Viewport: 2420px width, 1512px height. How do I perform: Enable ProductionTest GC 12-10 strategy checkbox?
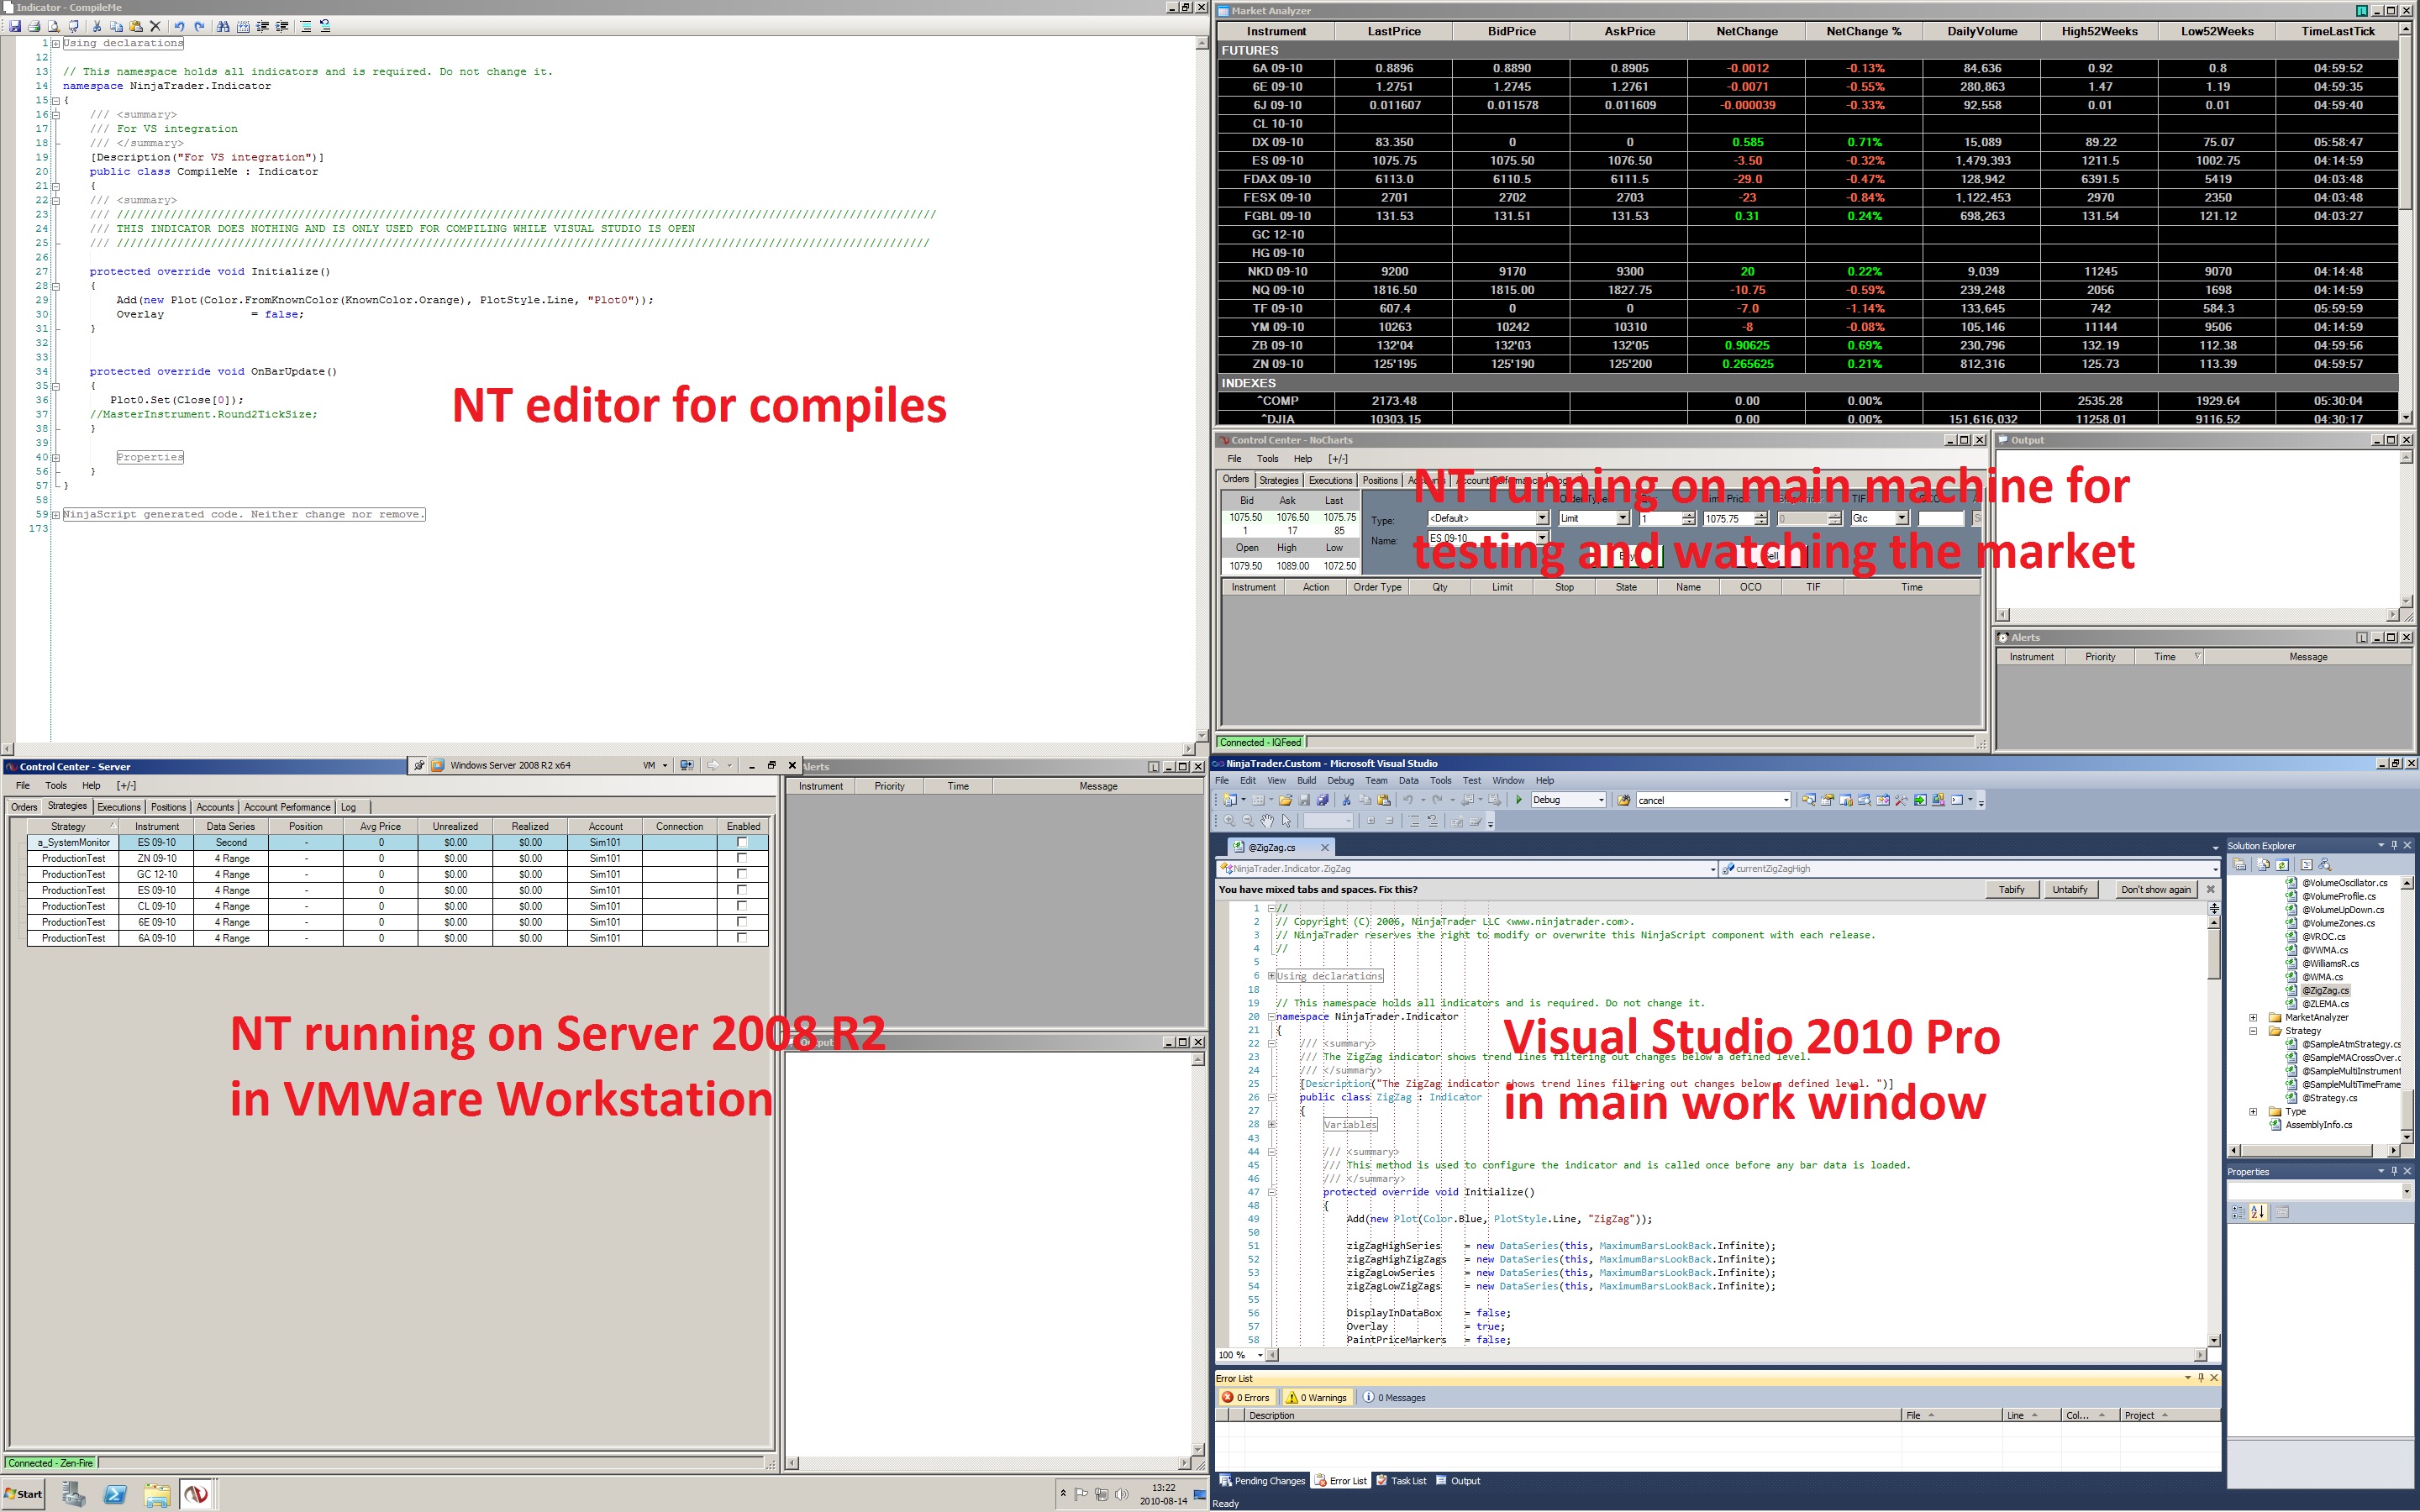pos(742,874)
